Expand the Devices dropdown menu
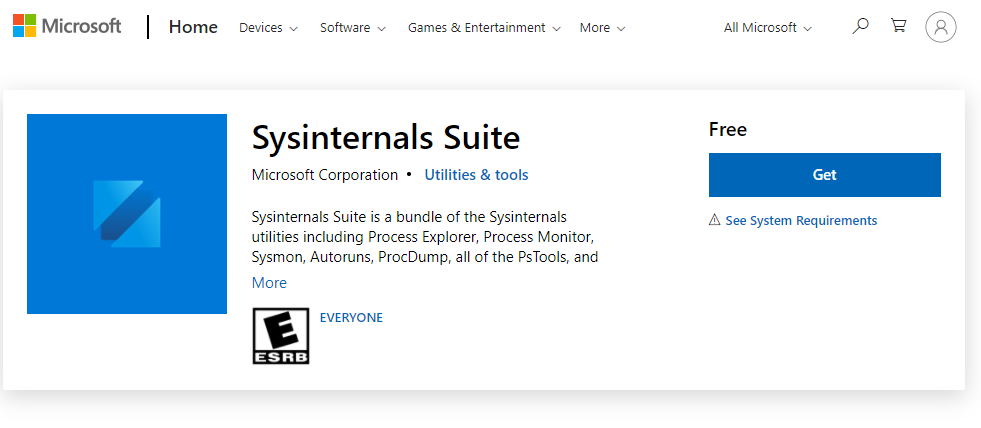 pyautogui.click(x=268, y=28)
